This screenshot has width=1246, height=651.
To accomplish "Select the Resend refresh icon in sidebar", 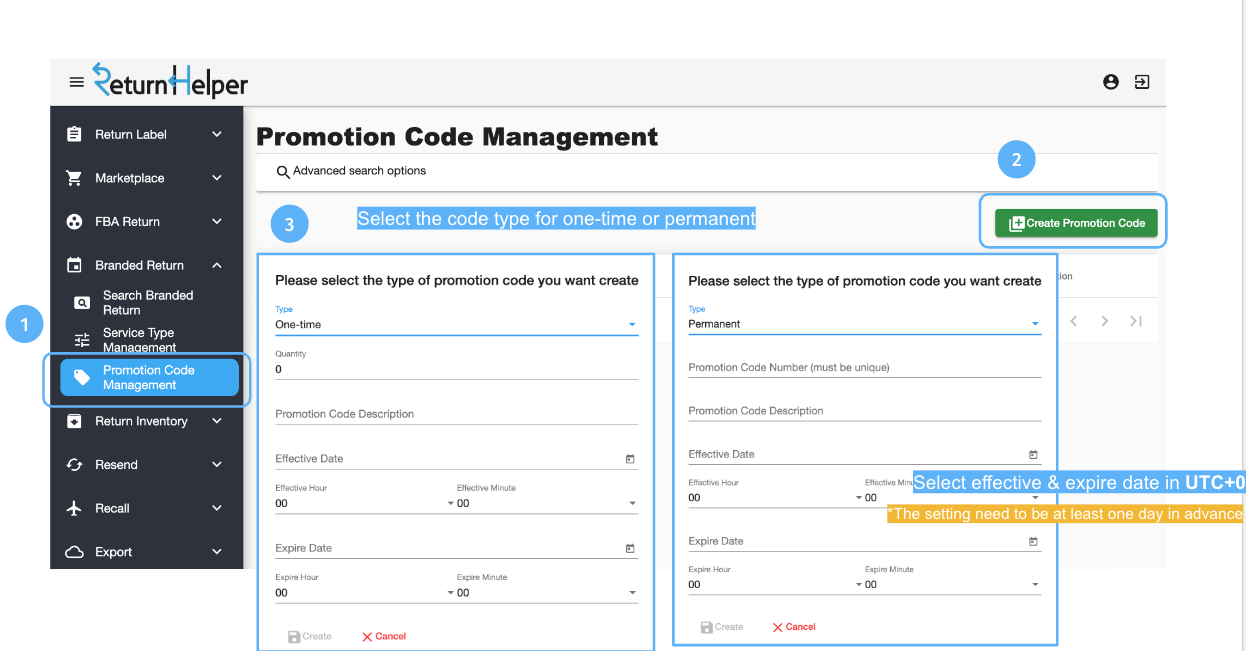I will tap(74, 464).
